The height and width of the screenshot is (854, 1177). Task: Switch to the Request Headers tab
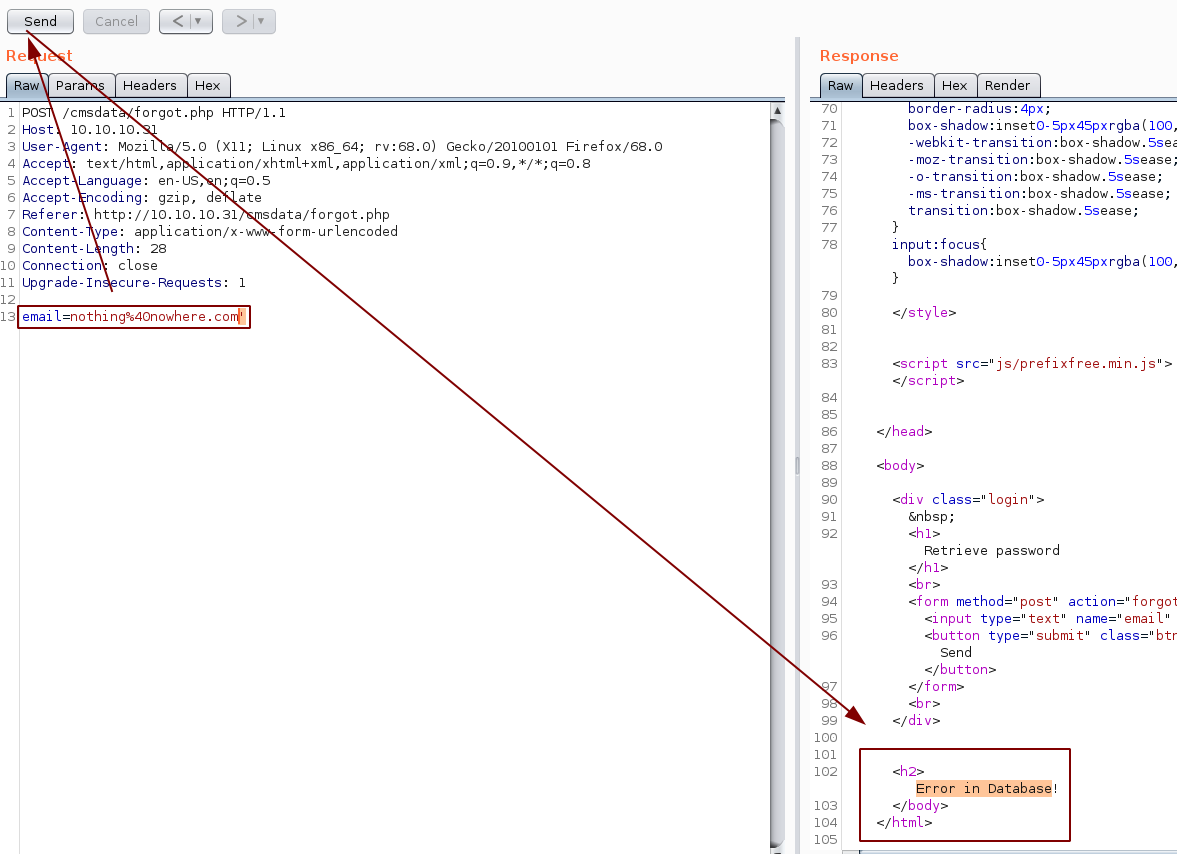[150, 86]
